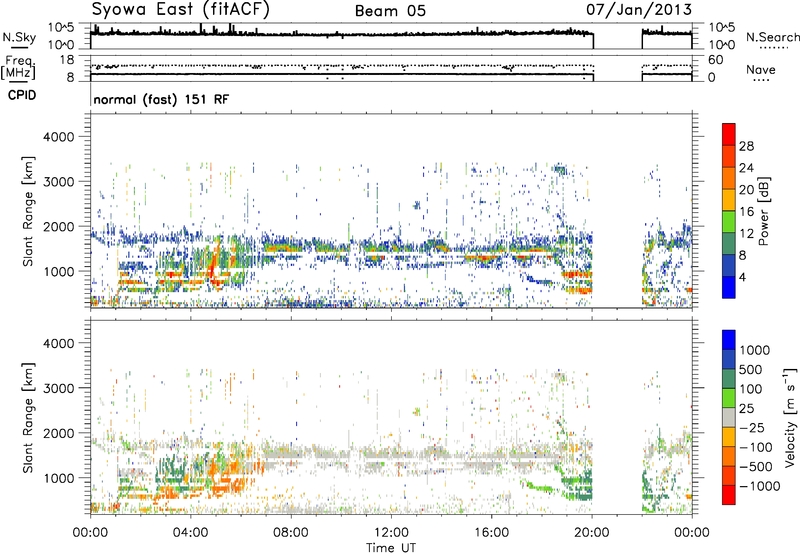Viewport: 800px width, 554px height.
Task: Pick the blue top segment of velocity color bar
Action: [x=729, y=340]
